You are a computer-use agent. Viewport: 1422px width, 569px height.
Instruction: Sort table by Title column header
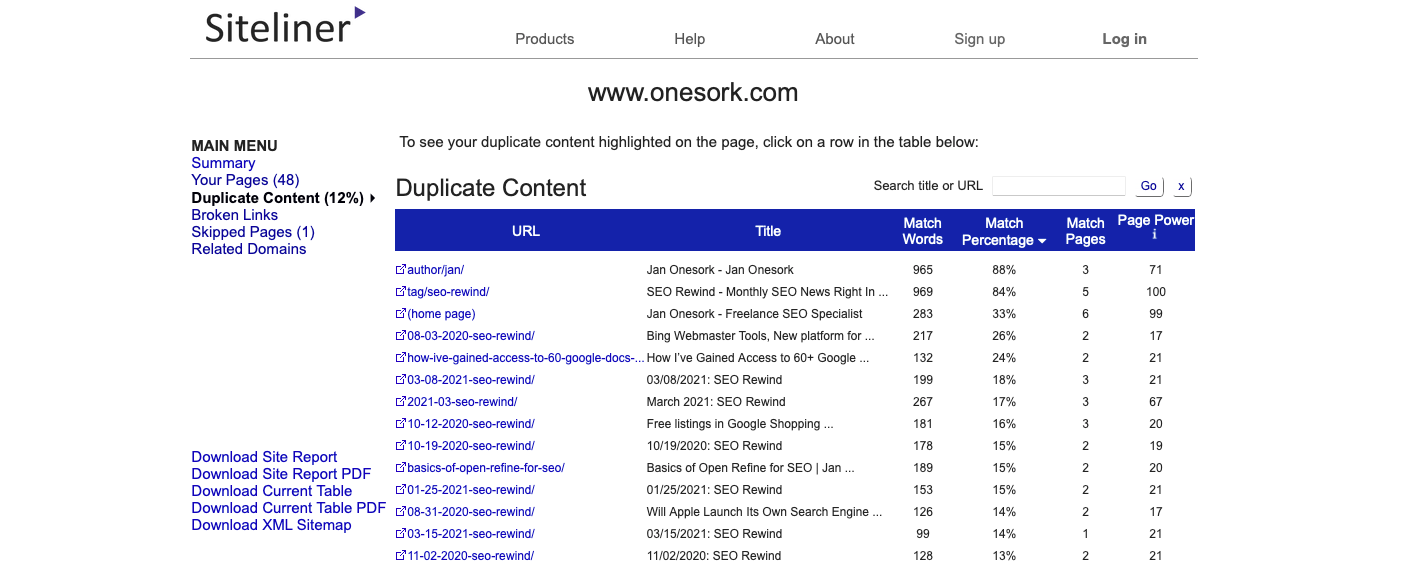[768, 231]
